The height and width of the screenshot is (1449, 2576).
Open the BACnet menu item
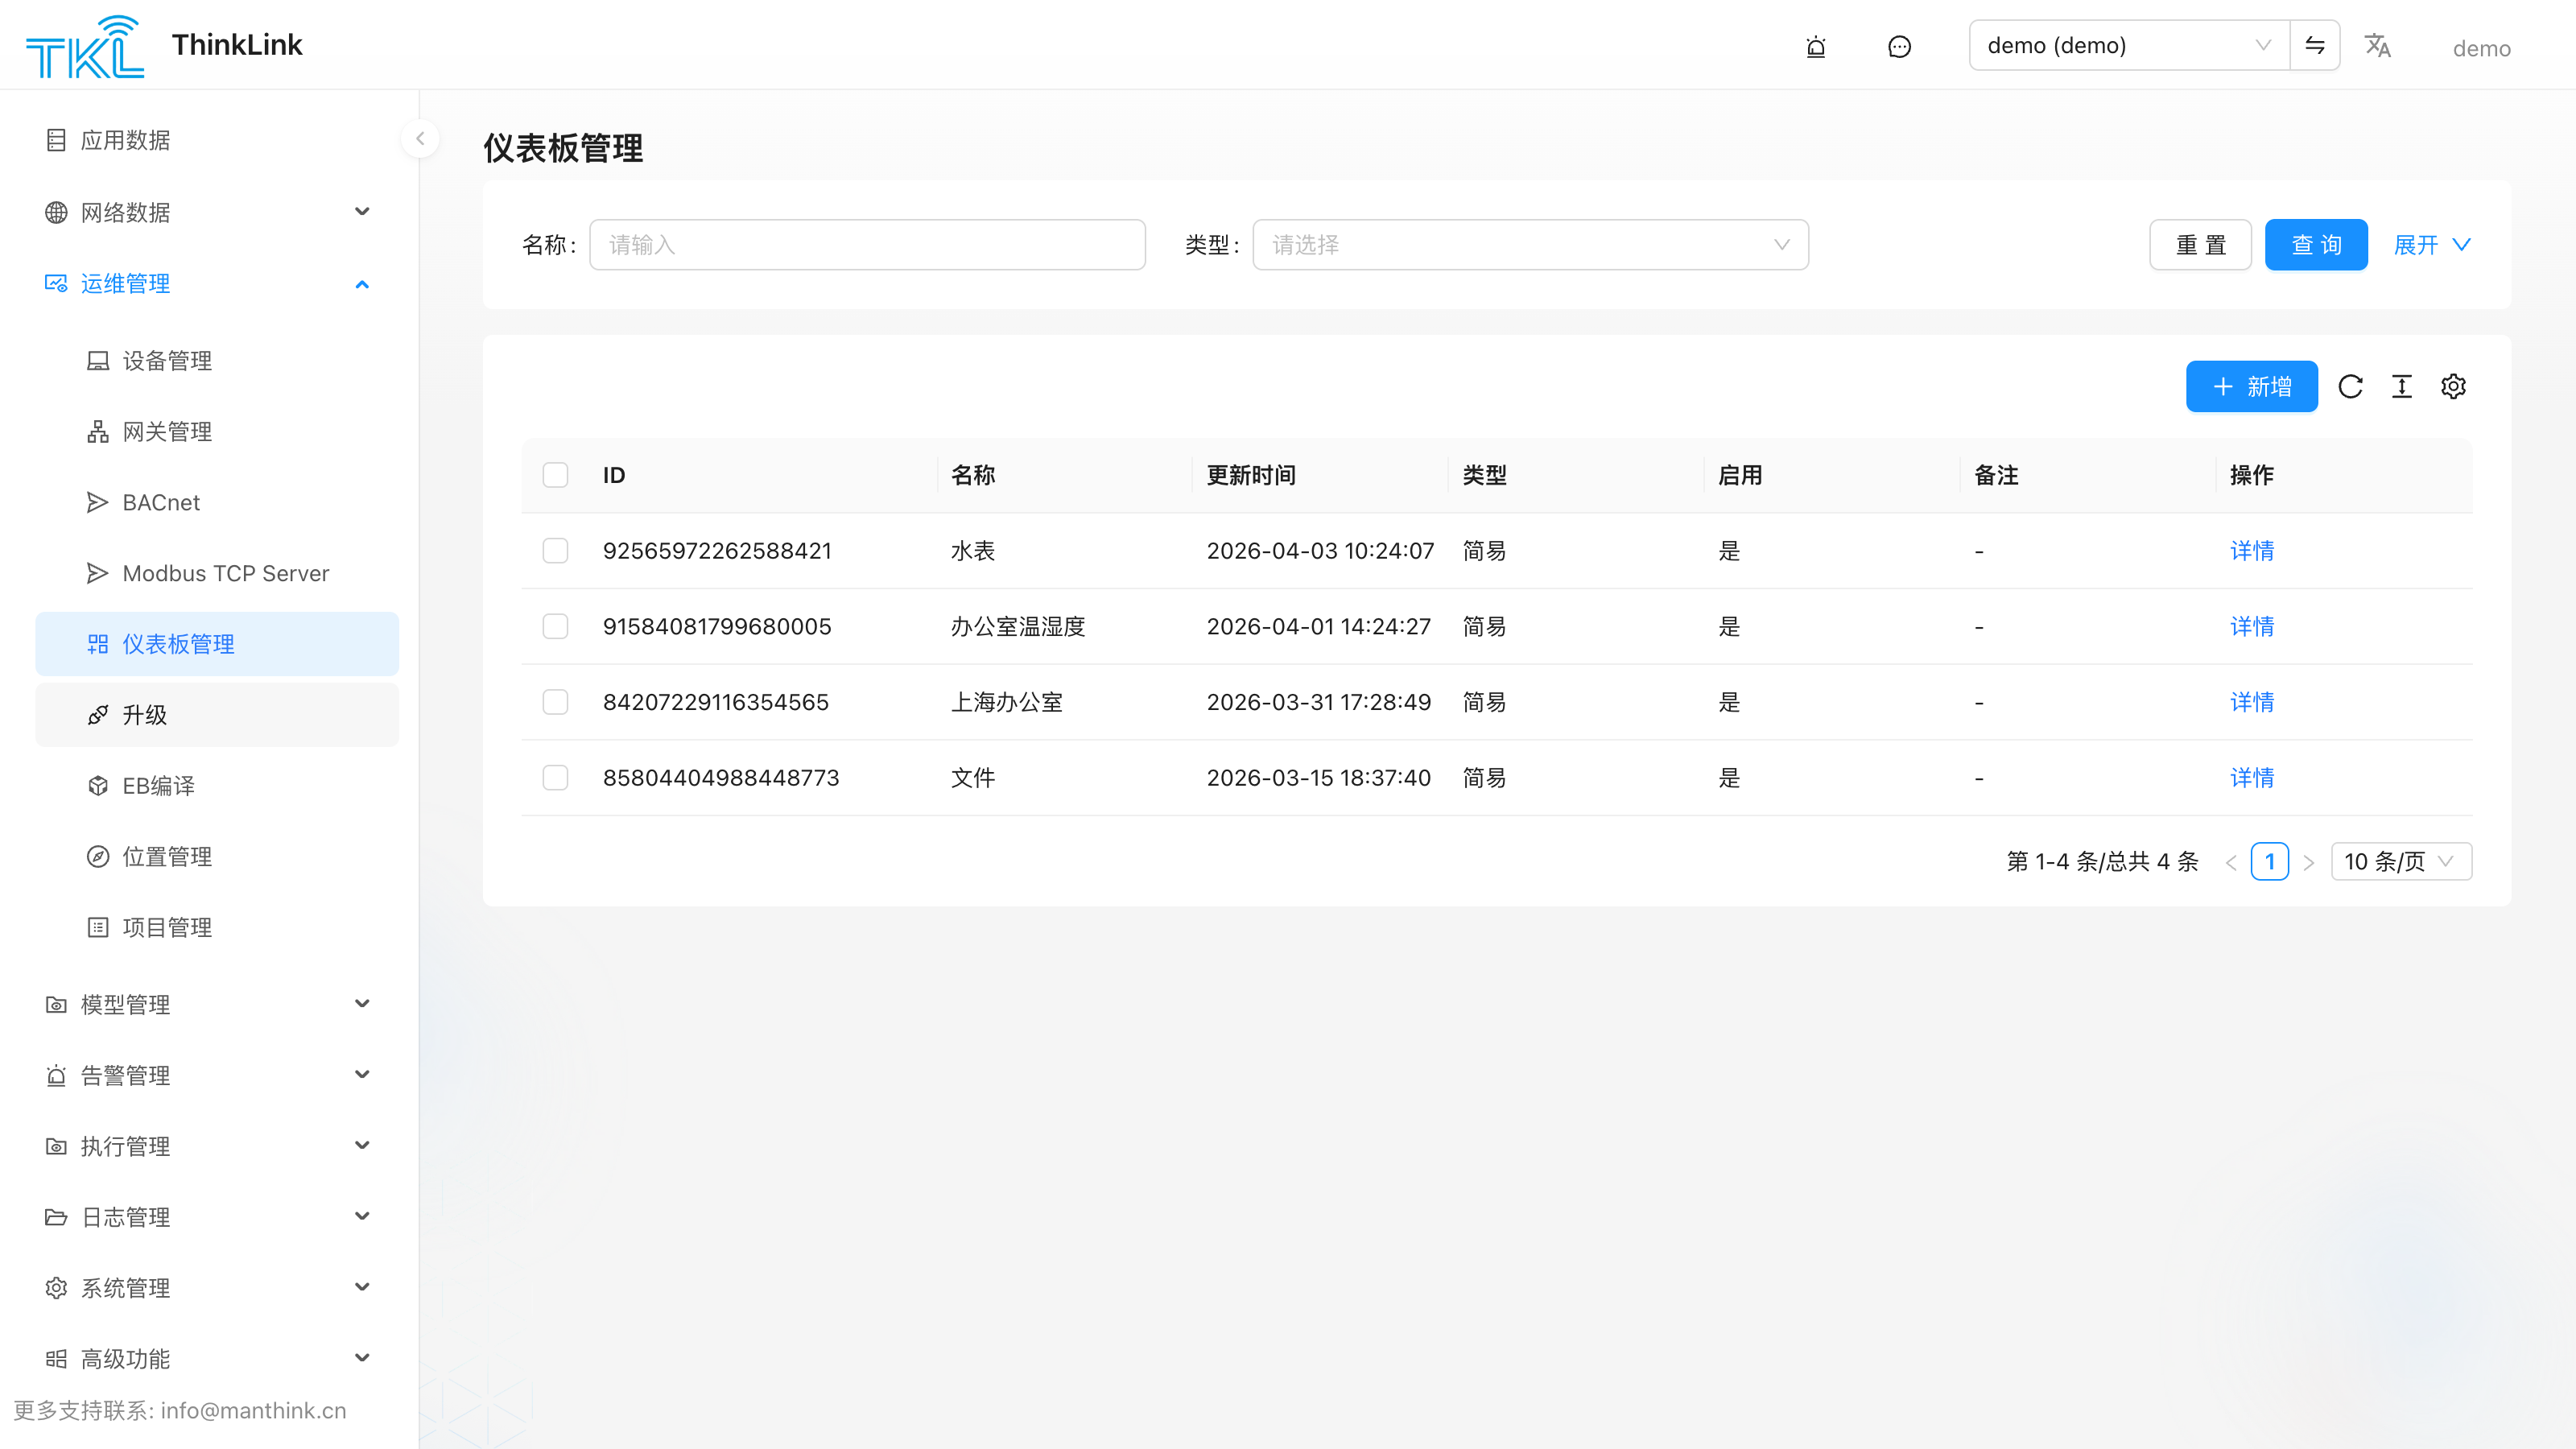point(217,503)
